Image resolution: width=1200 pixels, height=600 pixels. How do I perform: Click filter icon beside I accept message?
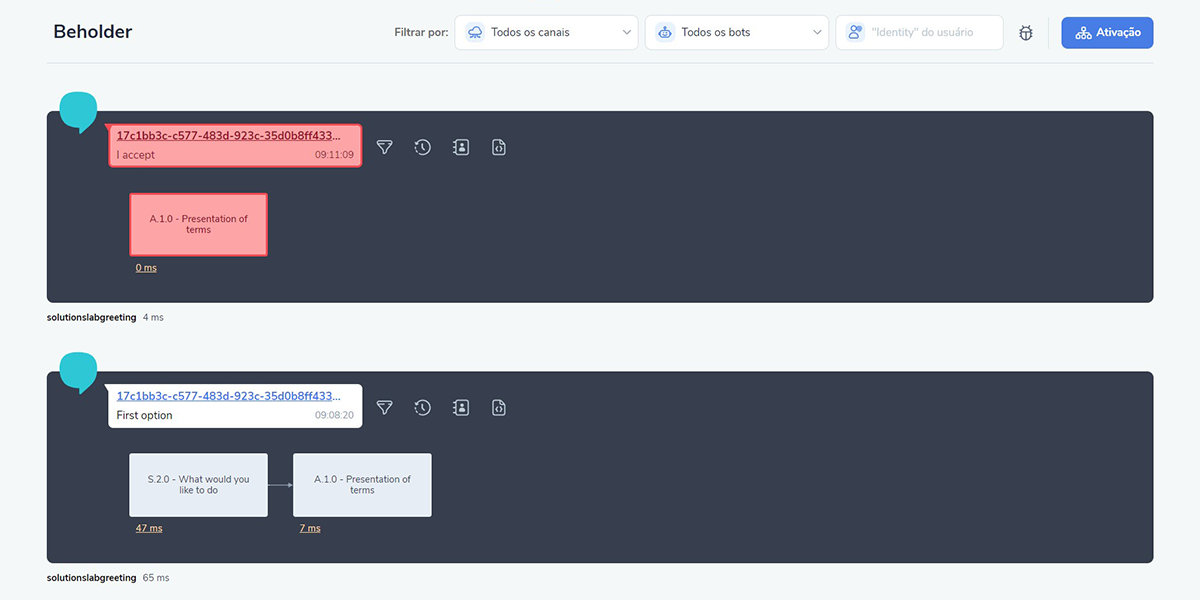[x=385, y=147]
